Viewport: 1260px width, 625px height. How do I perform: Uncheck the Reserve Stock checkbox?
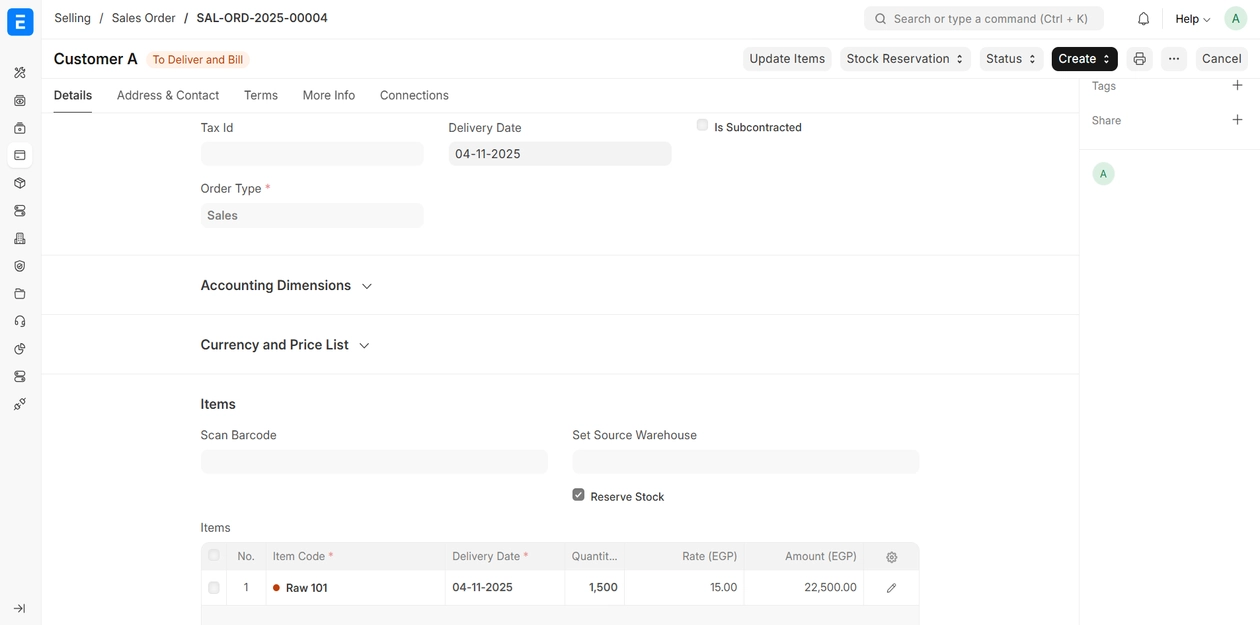(578, 495)
